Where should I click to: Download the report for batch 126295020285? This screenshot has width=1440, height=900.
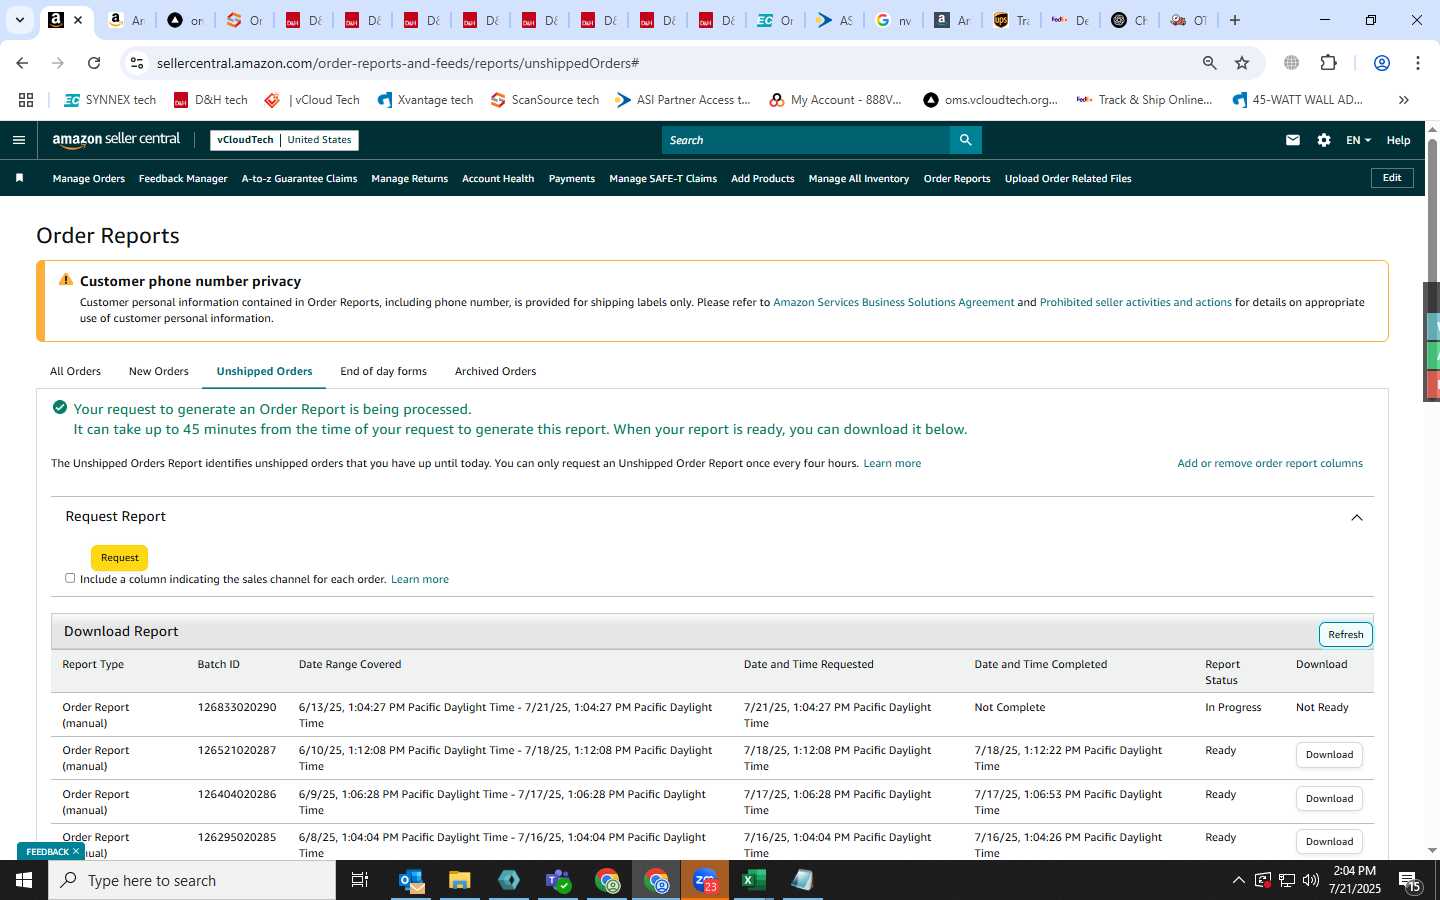tap(1329, 842)
